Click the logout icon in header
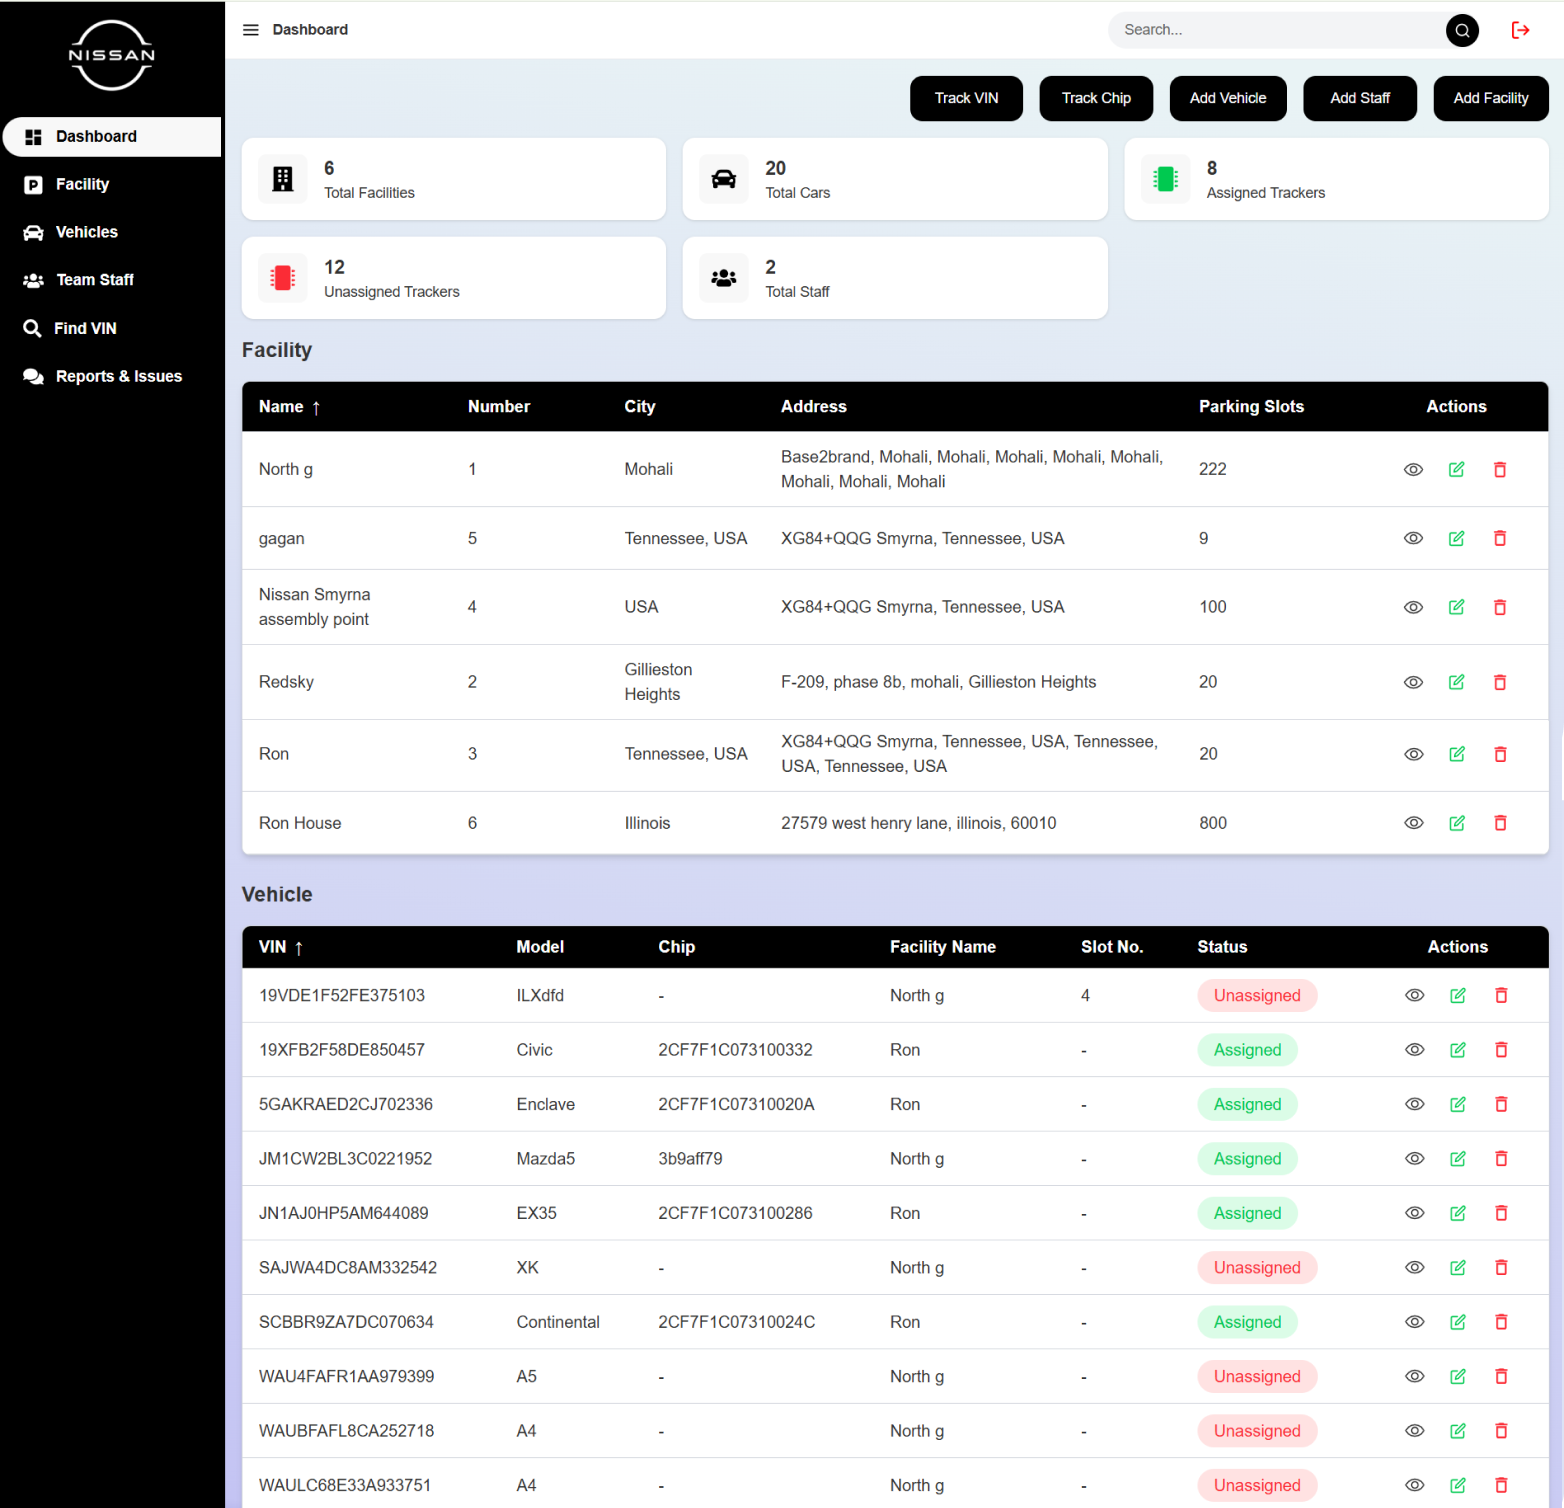 1520,30
